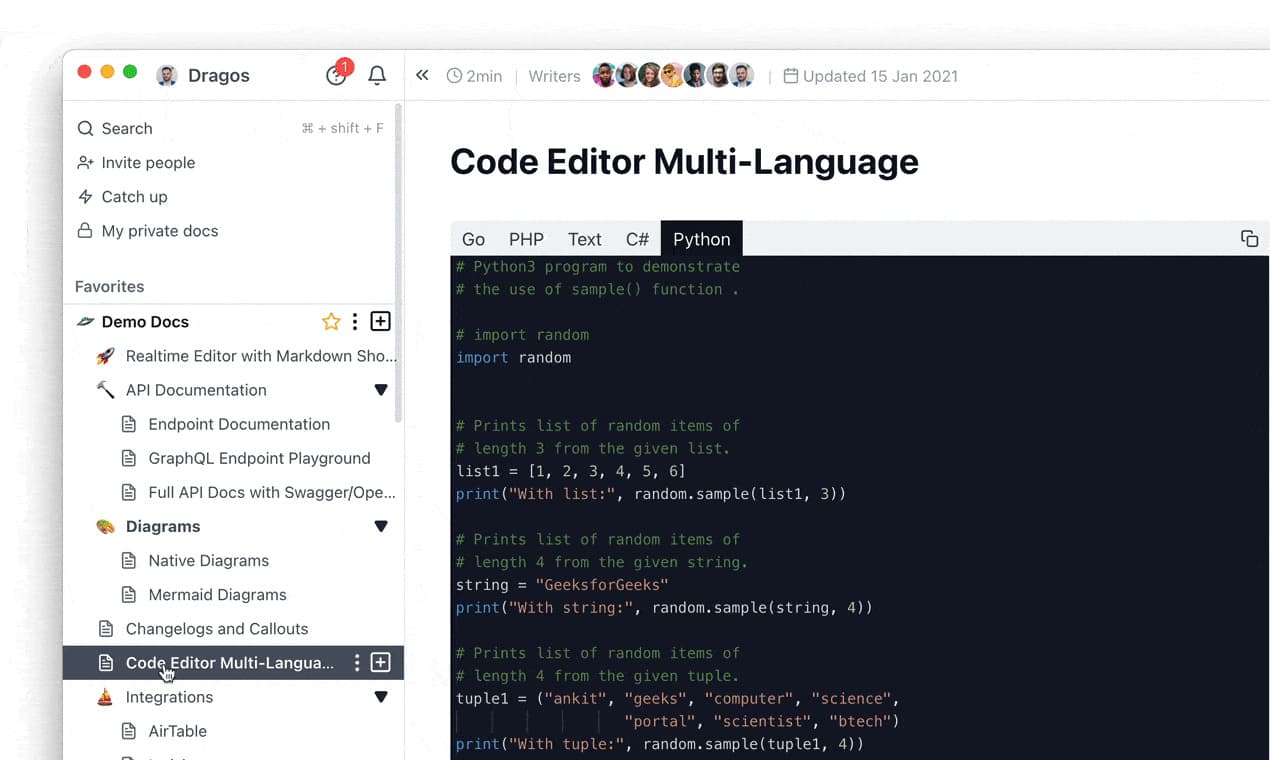1270x760 pixels.
Task: Open the three-dot menu next to Demo Docs
Action: (355, 321)
